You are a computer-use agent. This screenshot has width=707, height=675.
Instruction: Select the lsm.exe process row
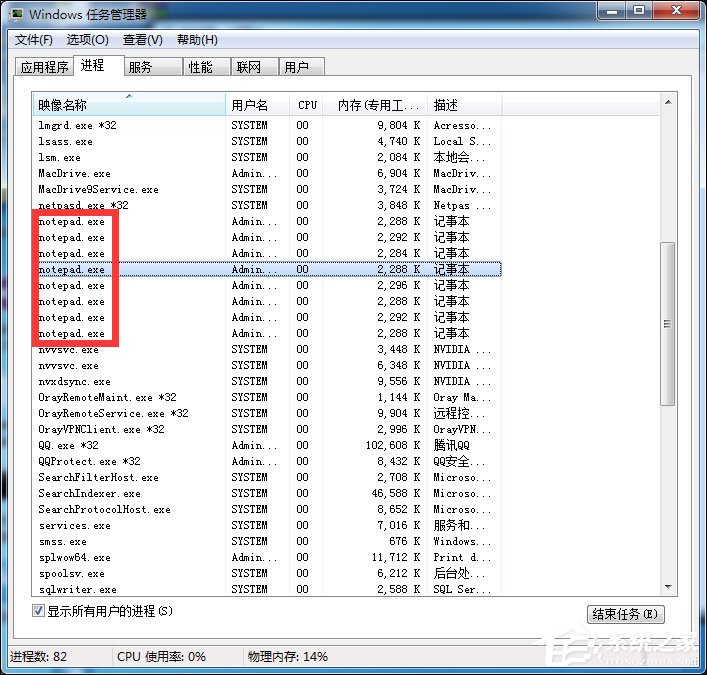tap(267, 157)
